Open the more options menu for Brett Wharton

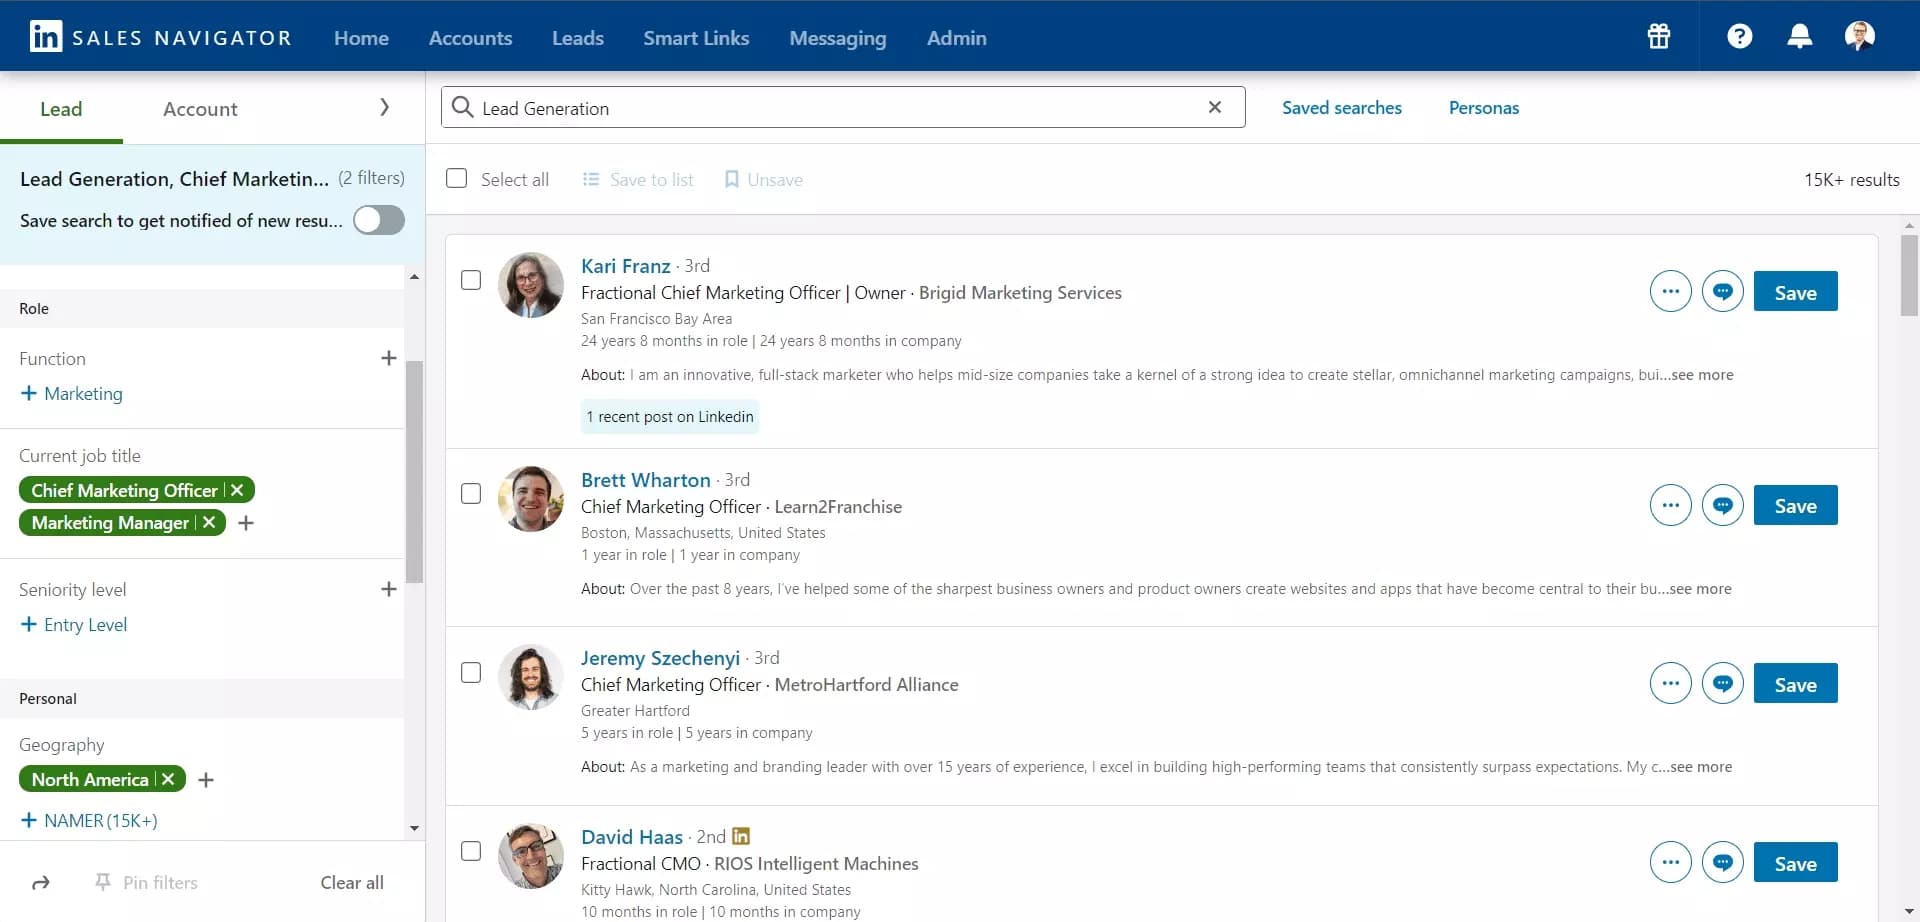pyautogui.click(x=1670, y=505)
